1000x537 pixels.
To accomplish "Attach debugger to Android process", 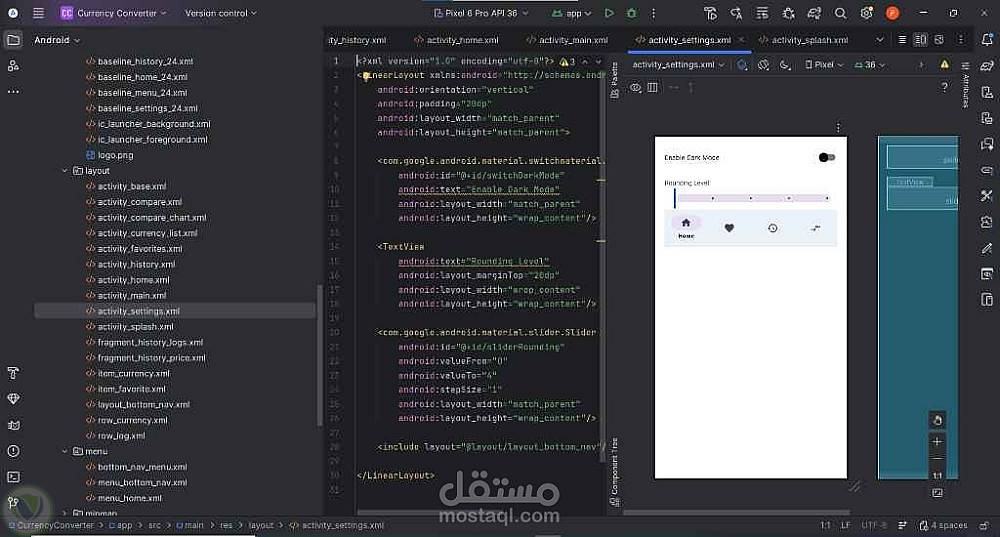I will pos(788,13).
